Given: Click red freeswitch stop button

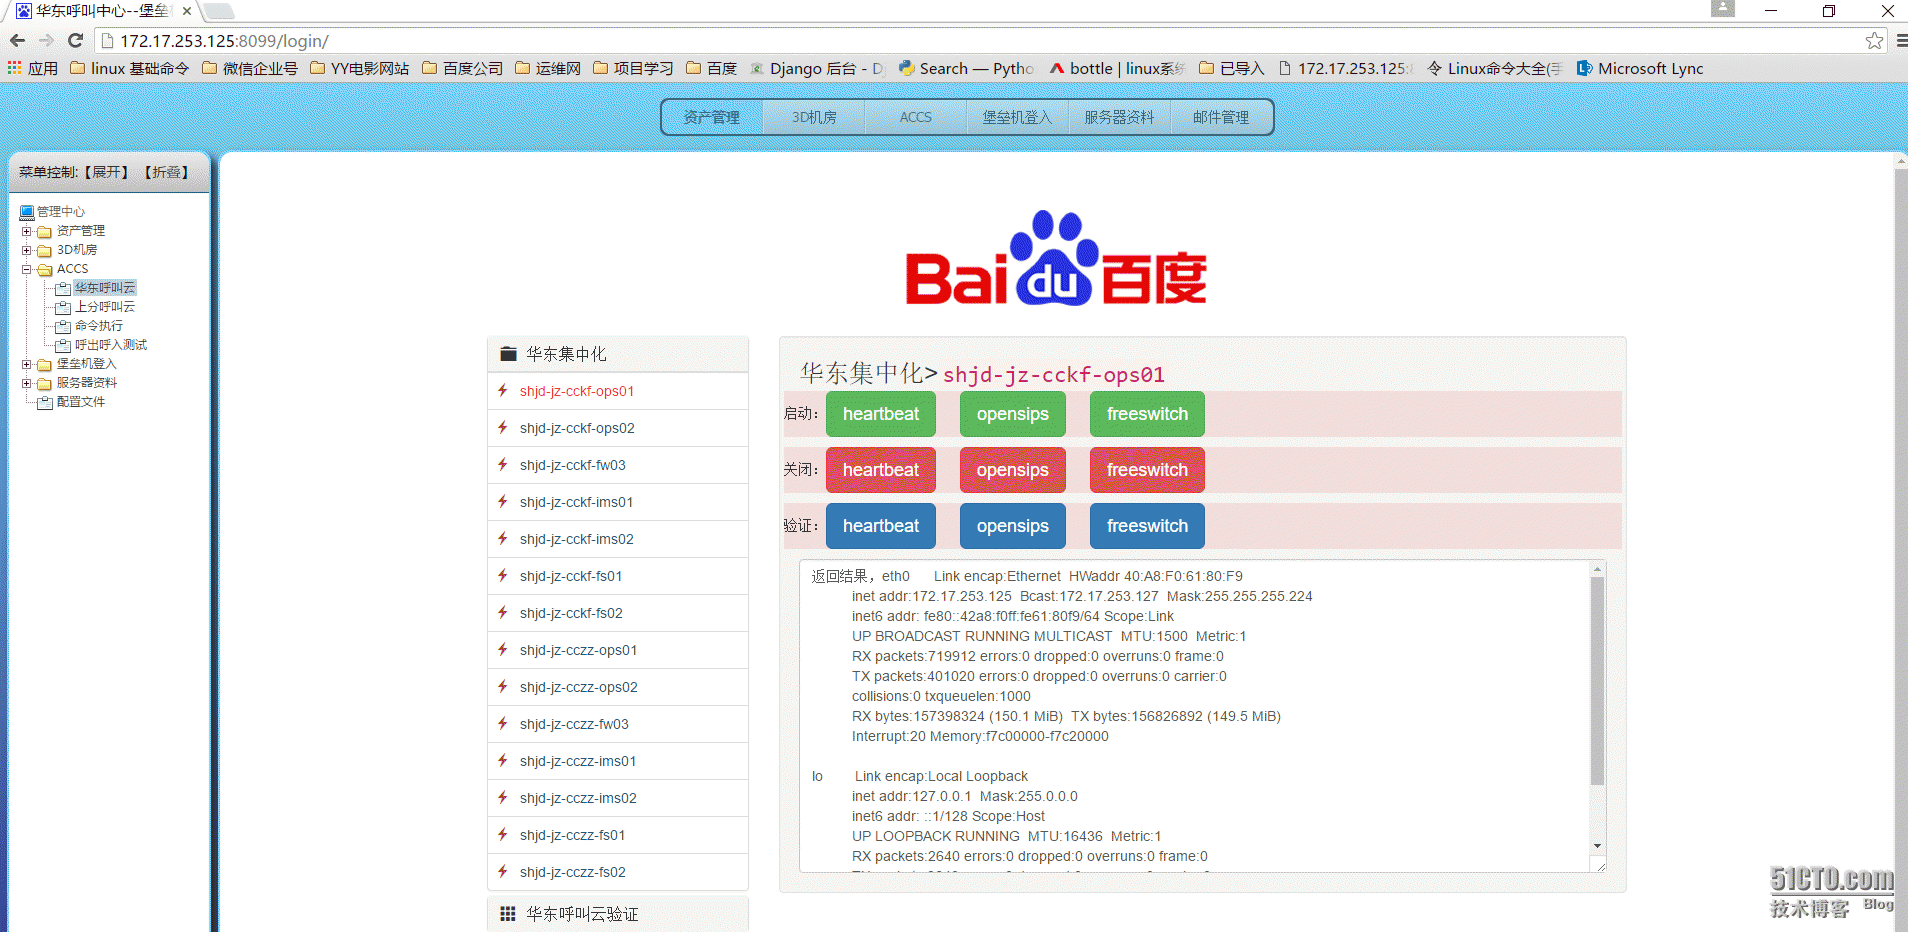Looking at the screenshot, I should tap(1147, 470).
